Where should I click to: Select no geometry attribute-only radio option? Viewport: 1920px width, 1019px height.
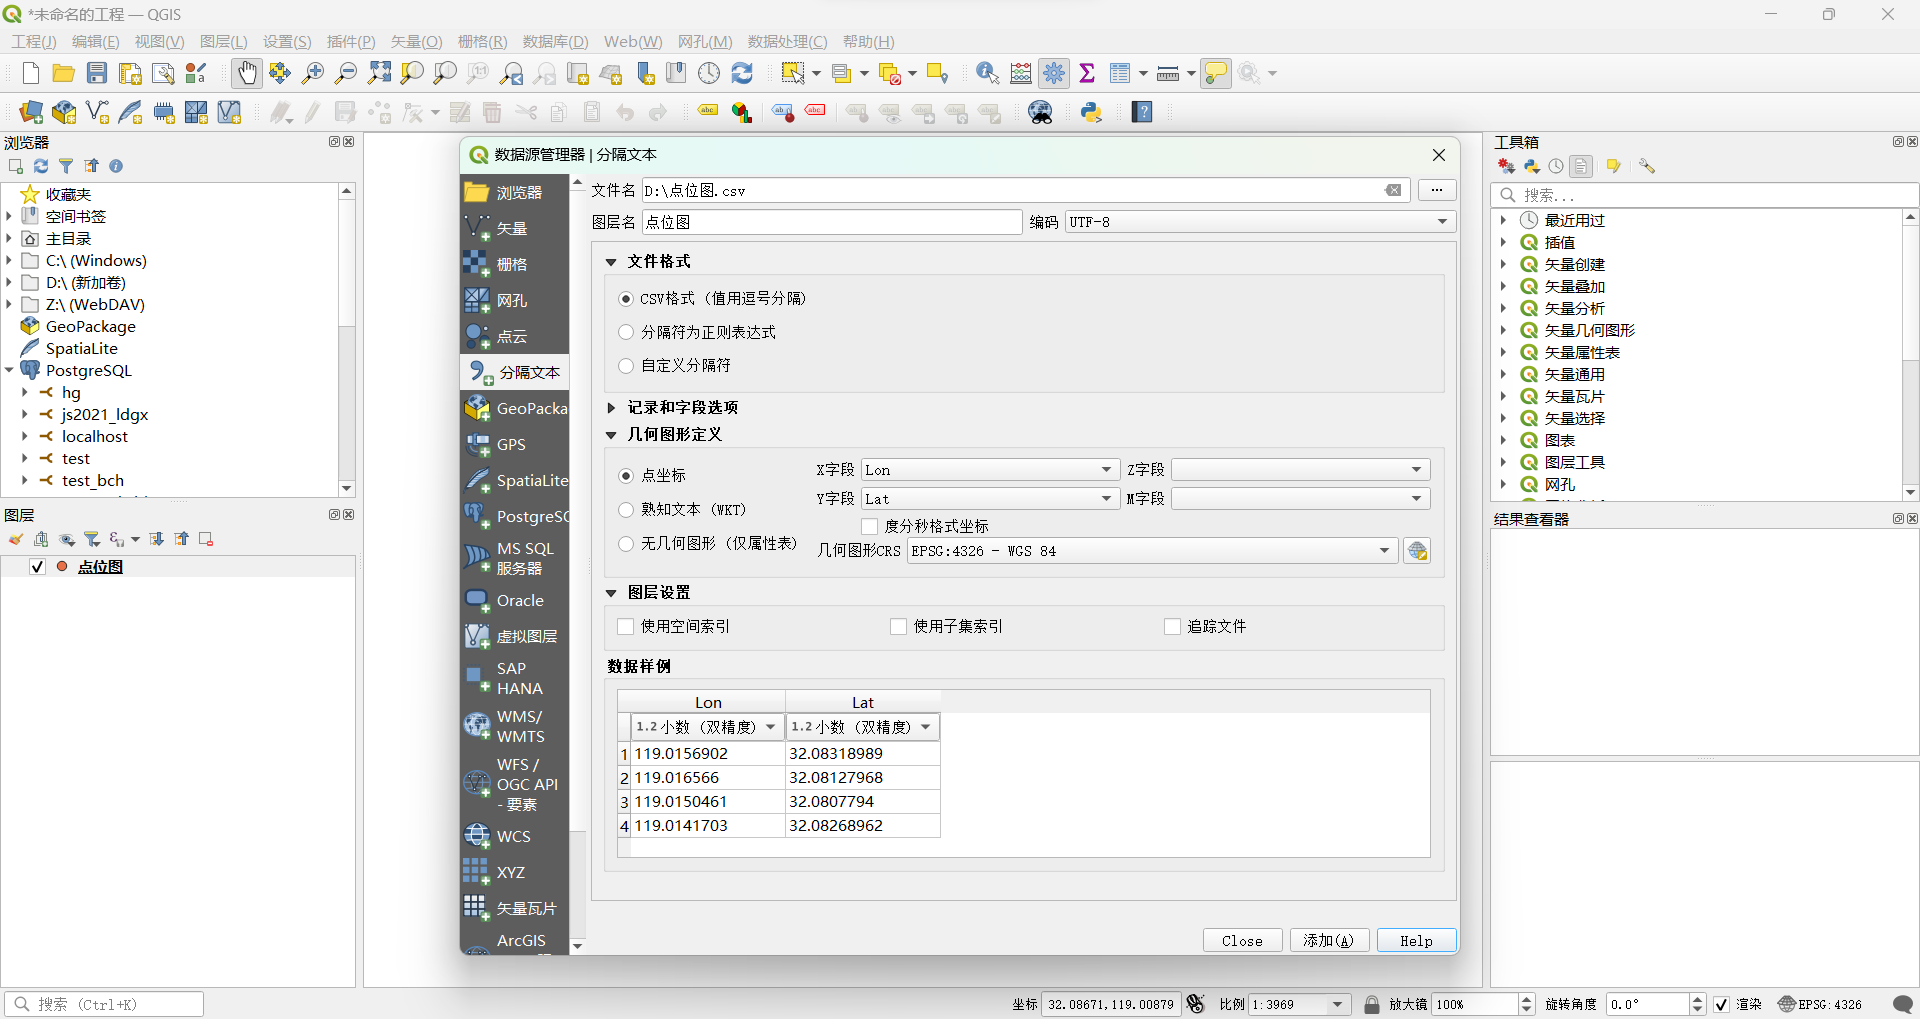click(x=626, y=544)
